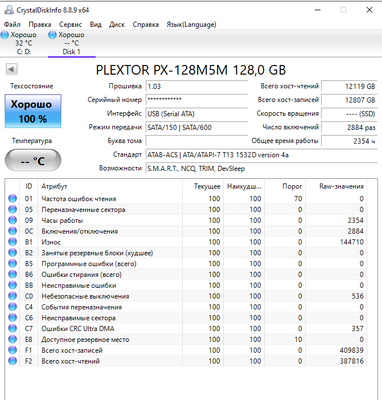
Task: Click the Порог column header
Action: coord(285,186)
